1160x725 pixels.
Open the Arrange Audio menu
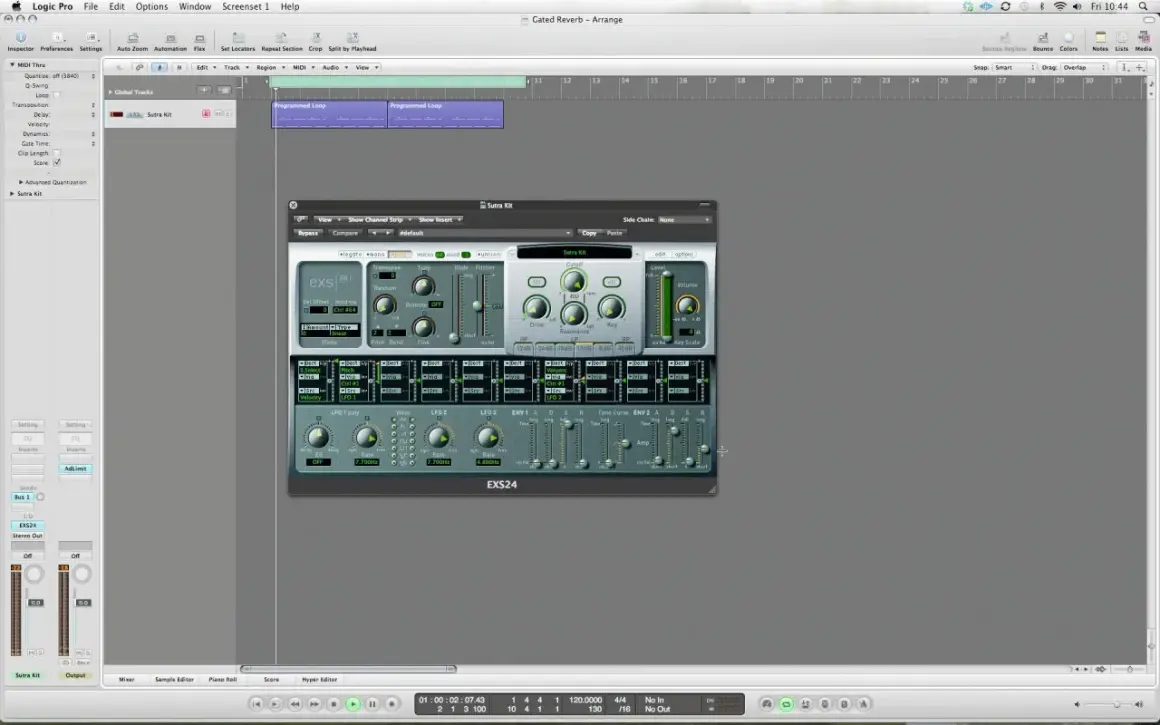point(334,67)
